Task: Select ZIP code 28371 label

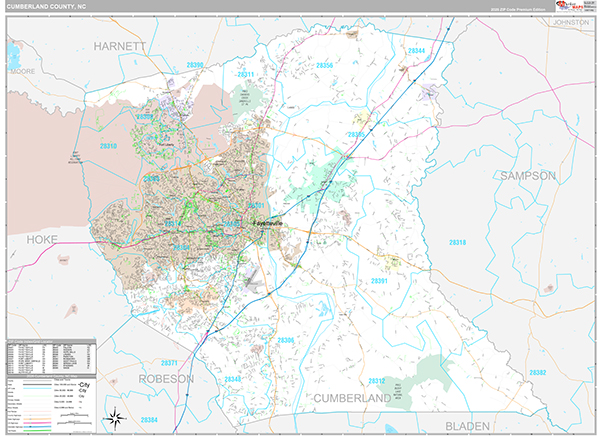Action: pyautogui.click(x=169, y=362)
